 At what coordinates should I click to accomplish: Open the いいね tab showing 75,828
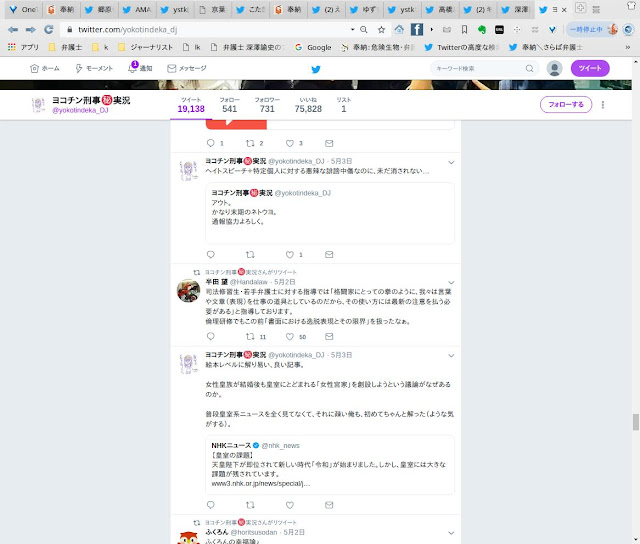click(308, 105)
